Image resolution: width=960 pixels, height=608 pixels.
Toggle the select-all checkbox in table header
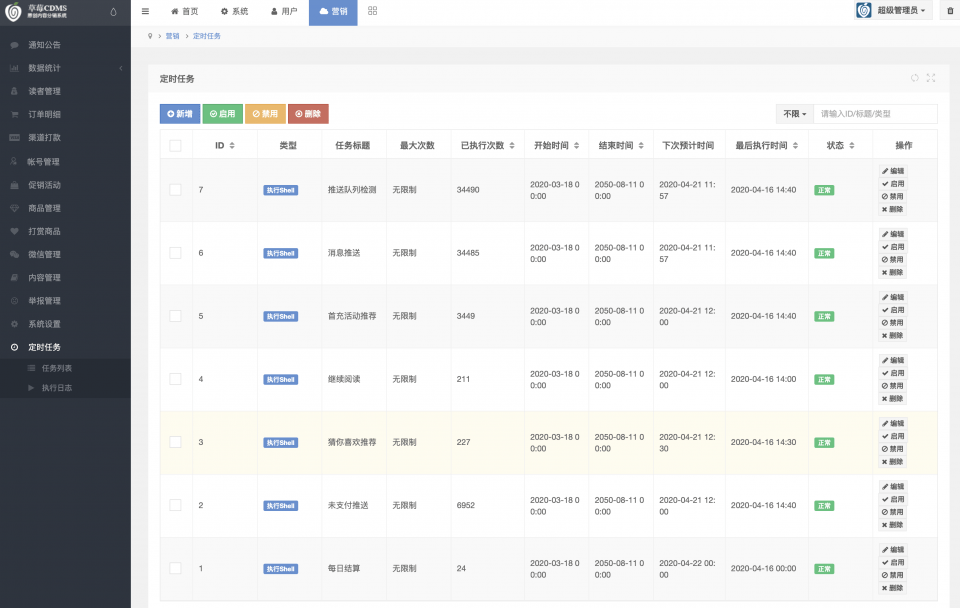point(175,145)
